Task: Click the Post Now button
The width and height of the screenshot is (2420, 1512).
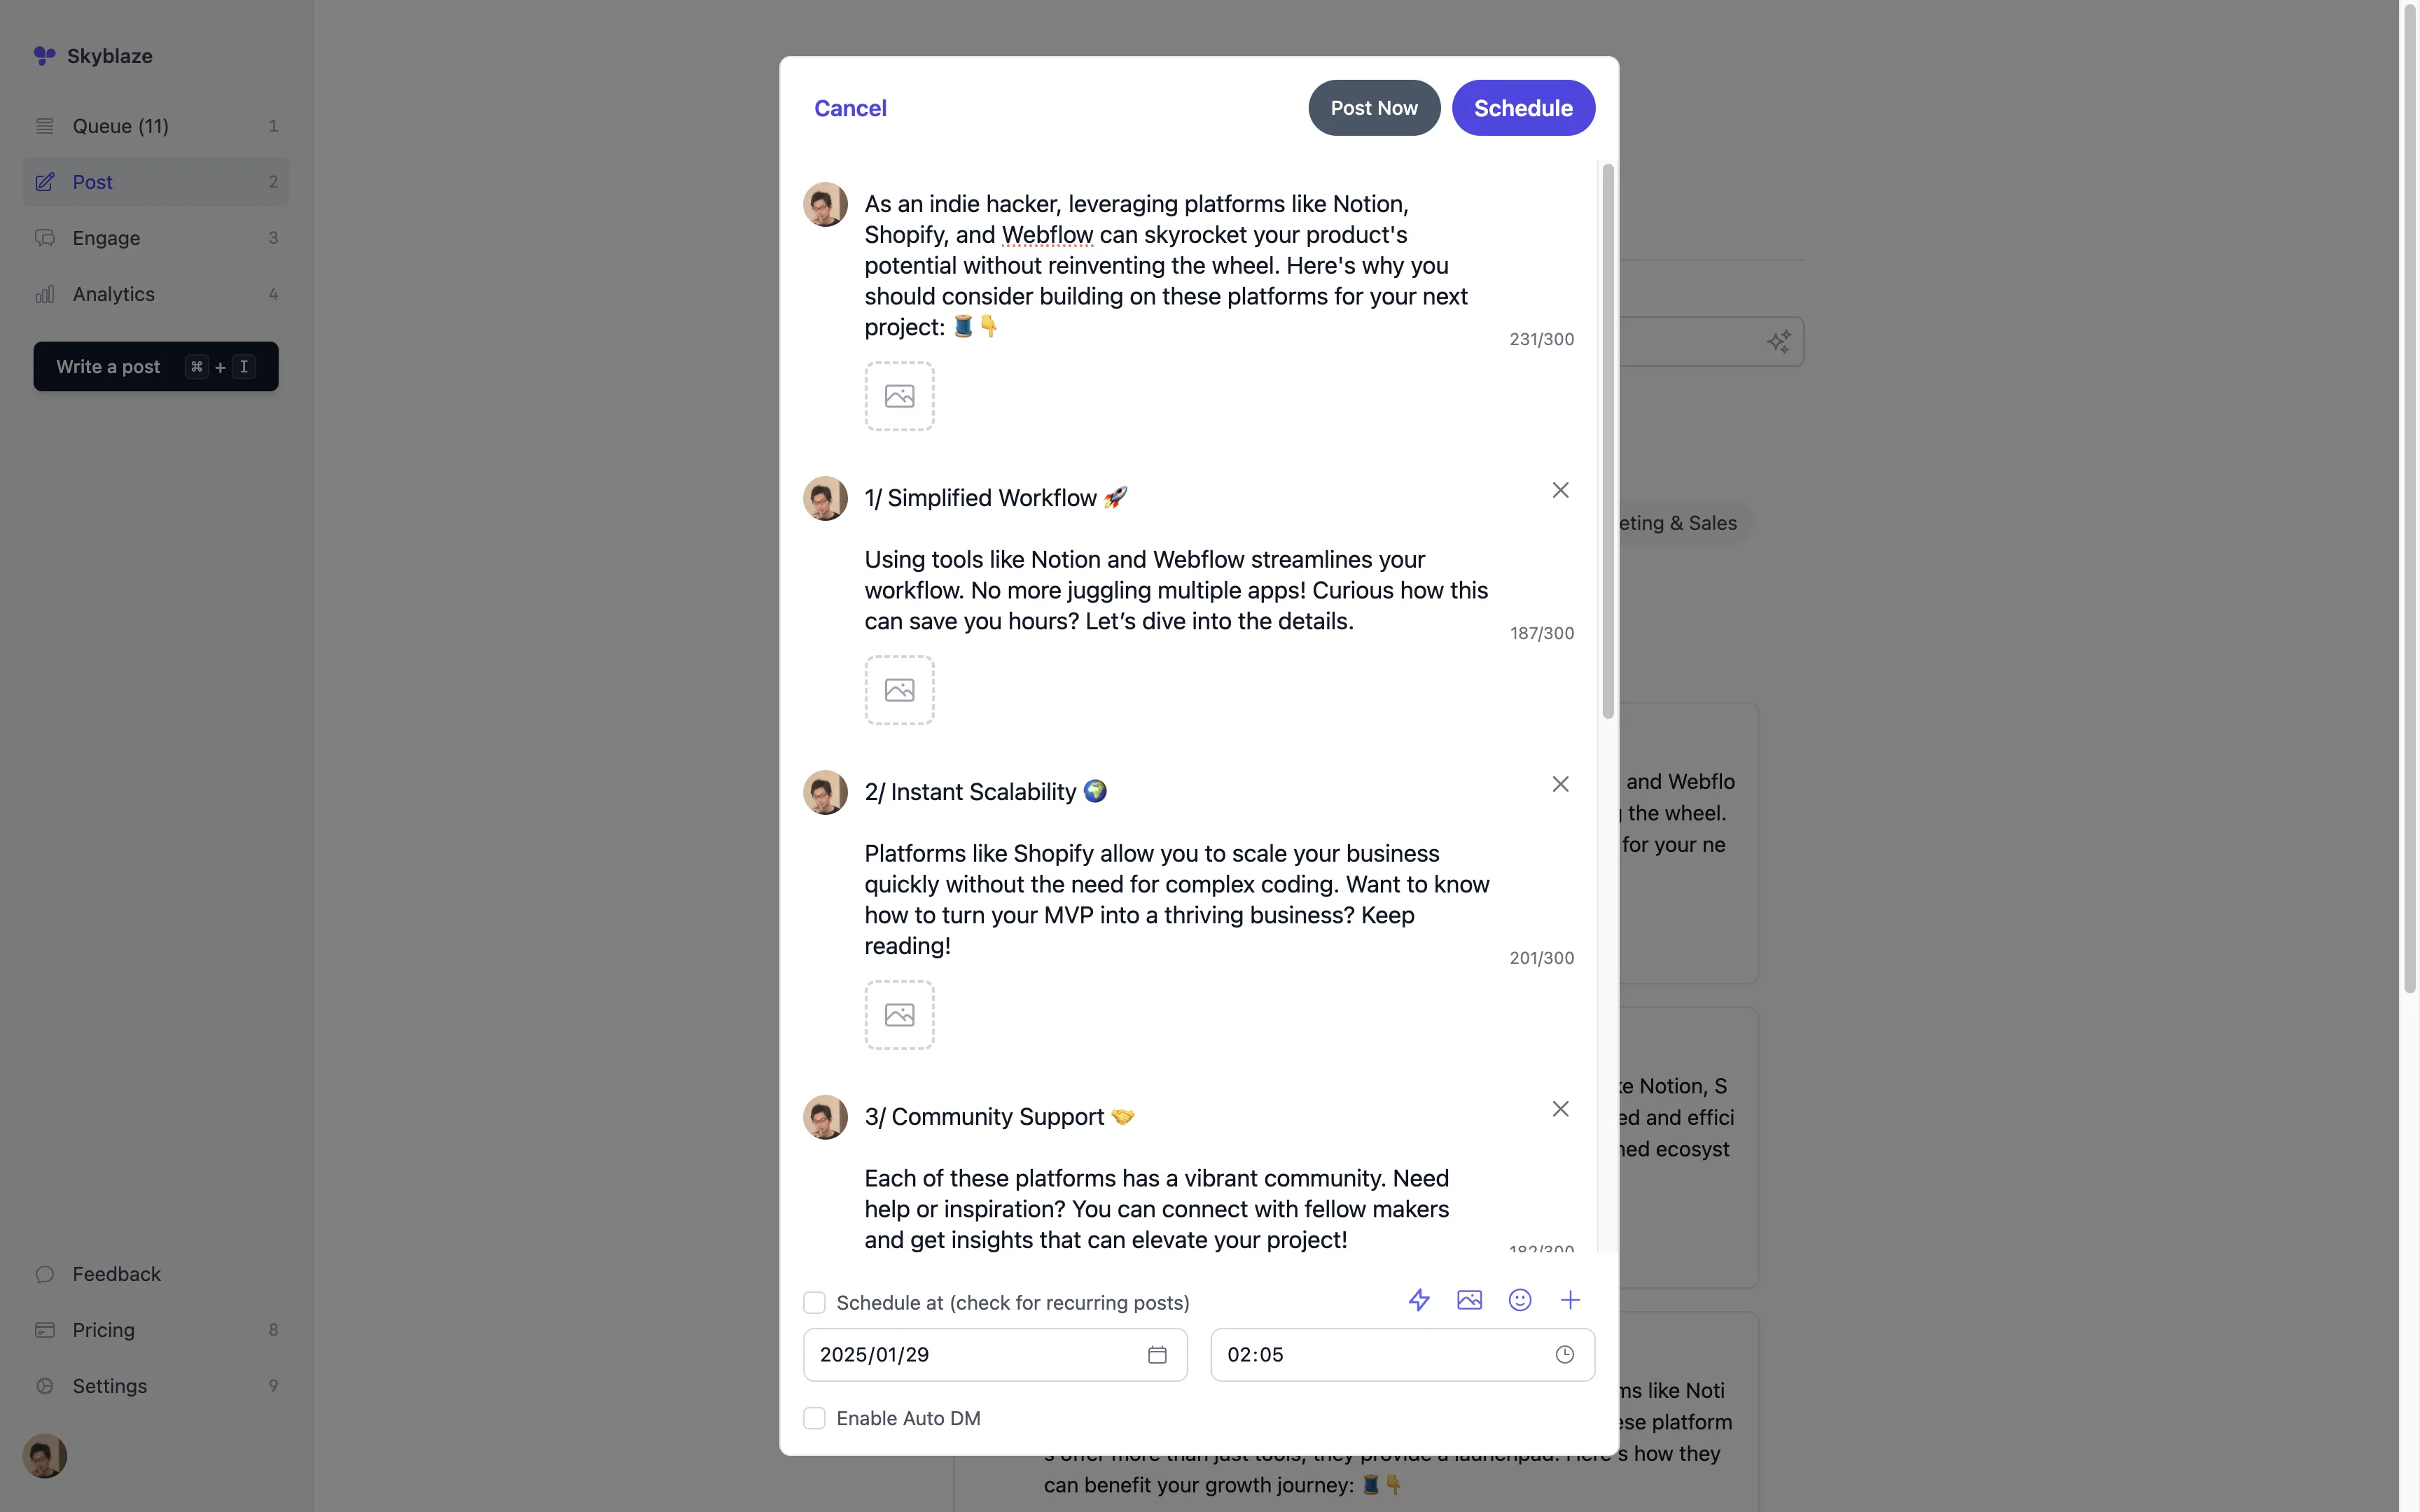Action: point(1375,106)
